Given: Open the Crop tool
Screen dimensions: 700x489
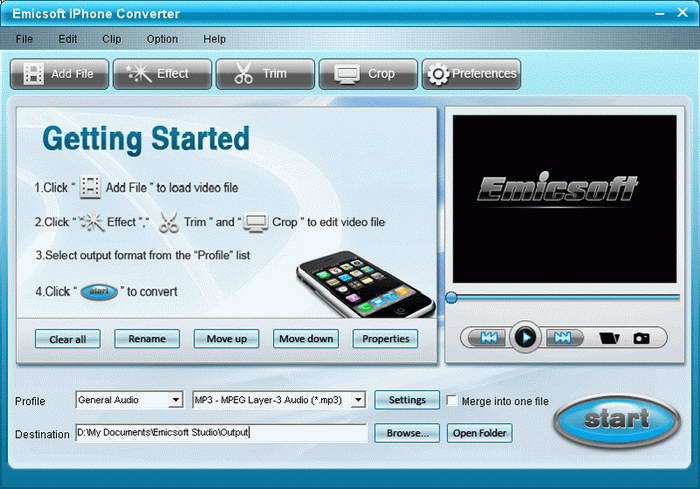Looking at the screenshot, I should (x=368, y=74).
